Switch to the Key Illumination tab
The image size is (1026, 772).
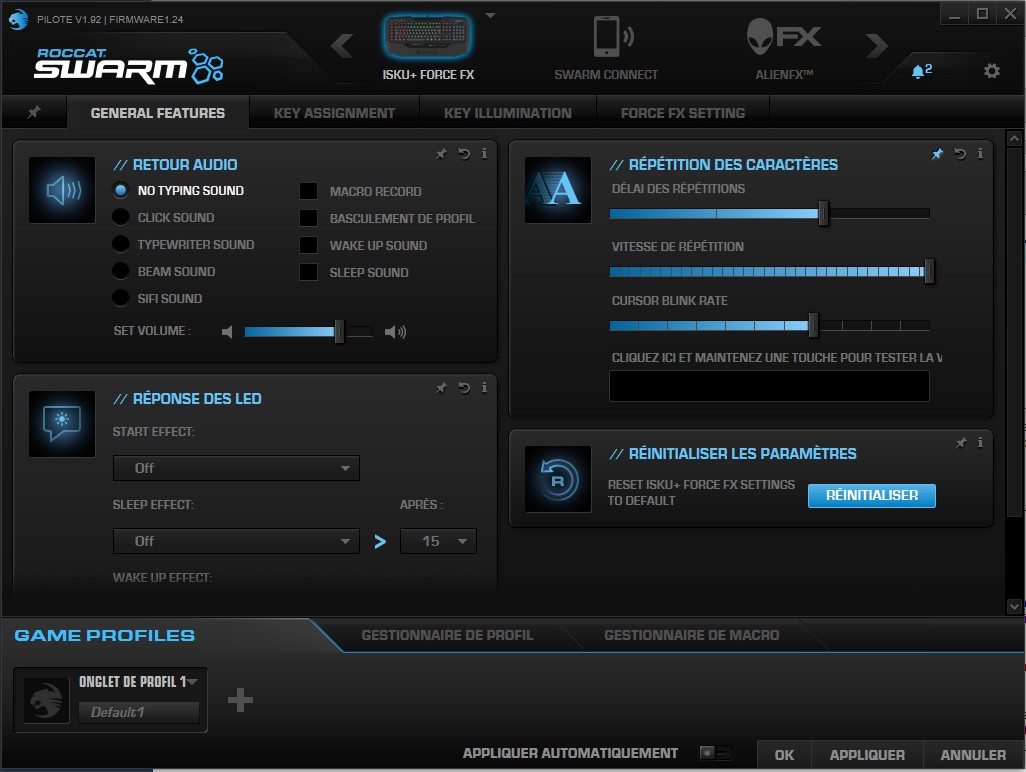(507, 112)
